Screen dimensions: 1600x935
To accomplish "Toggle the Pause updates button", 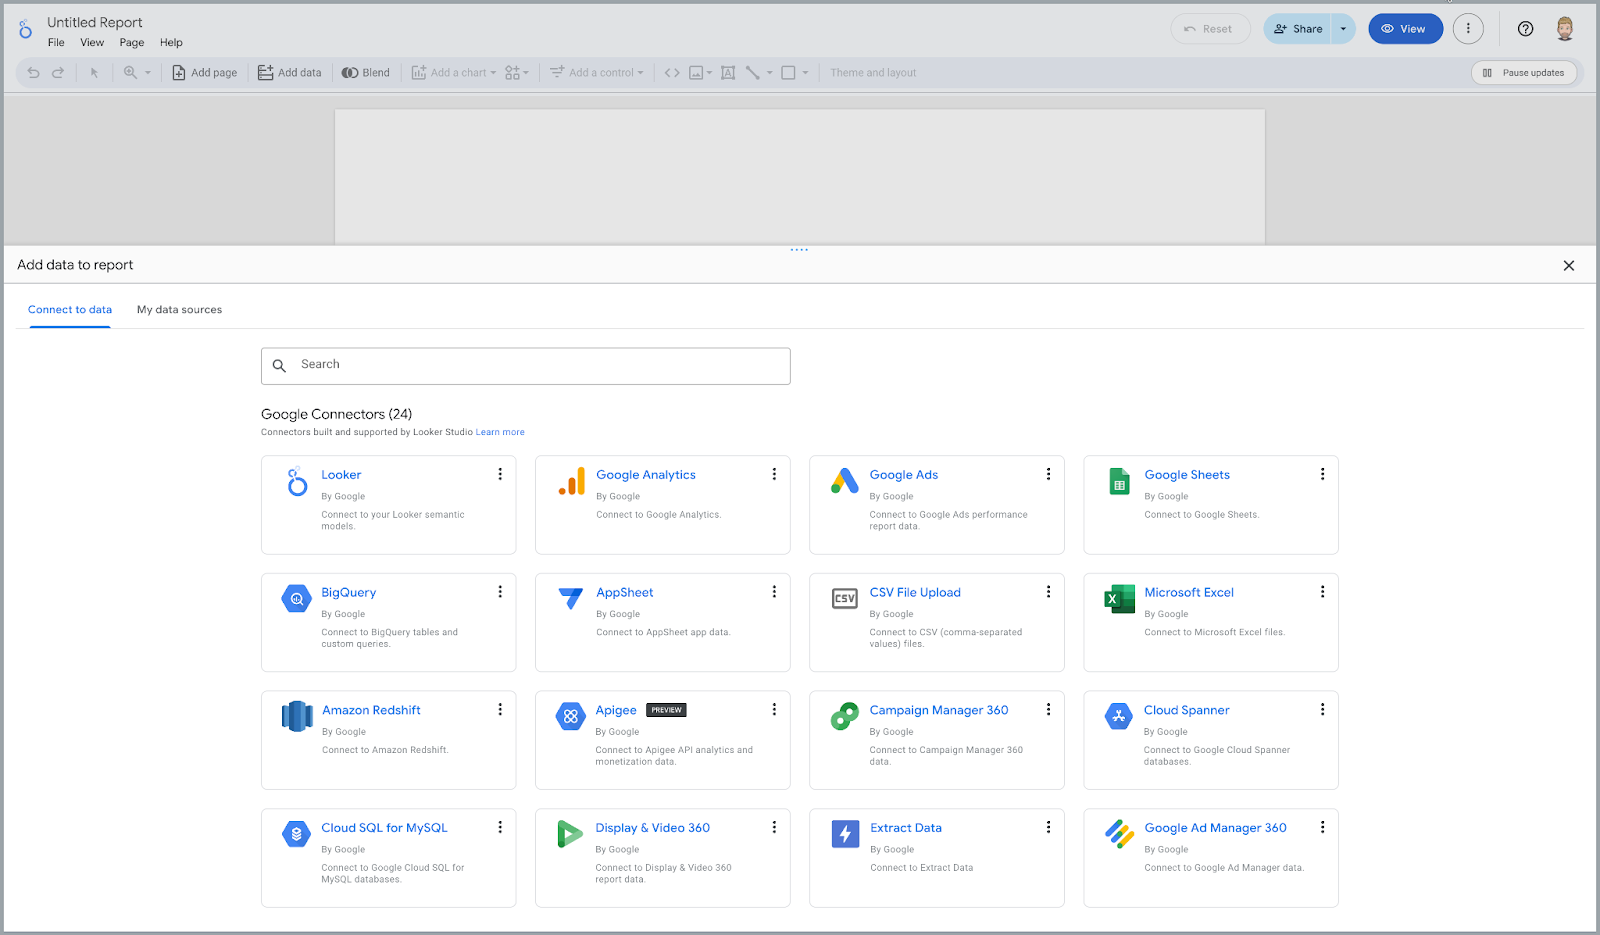I will [1524, 73].
